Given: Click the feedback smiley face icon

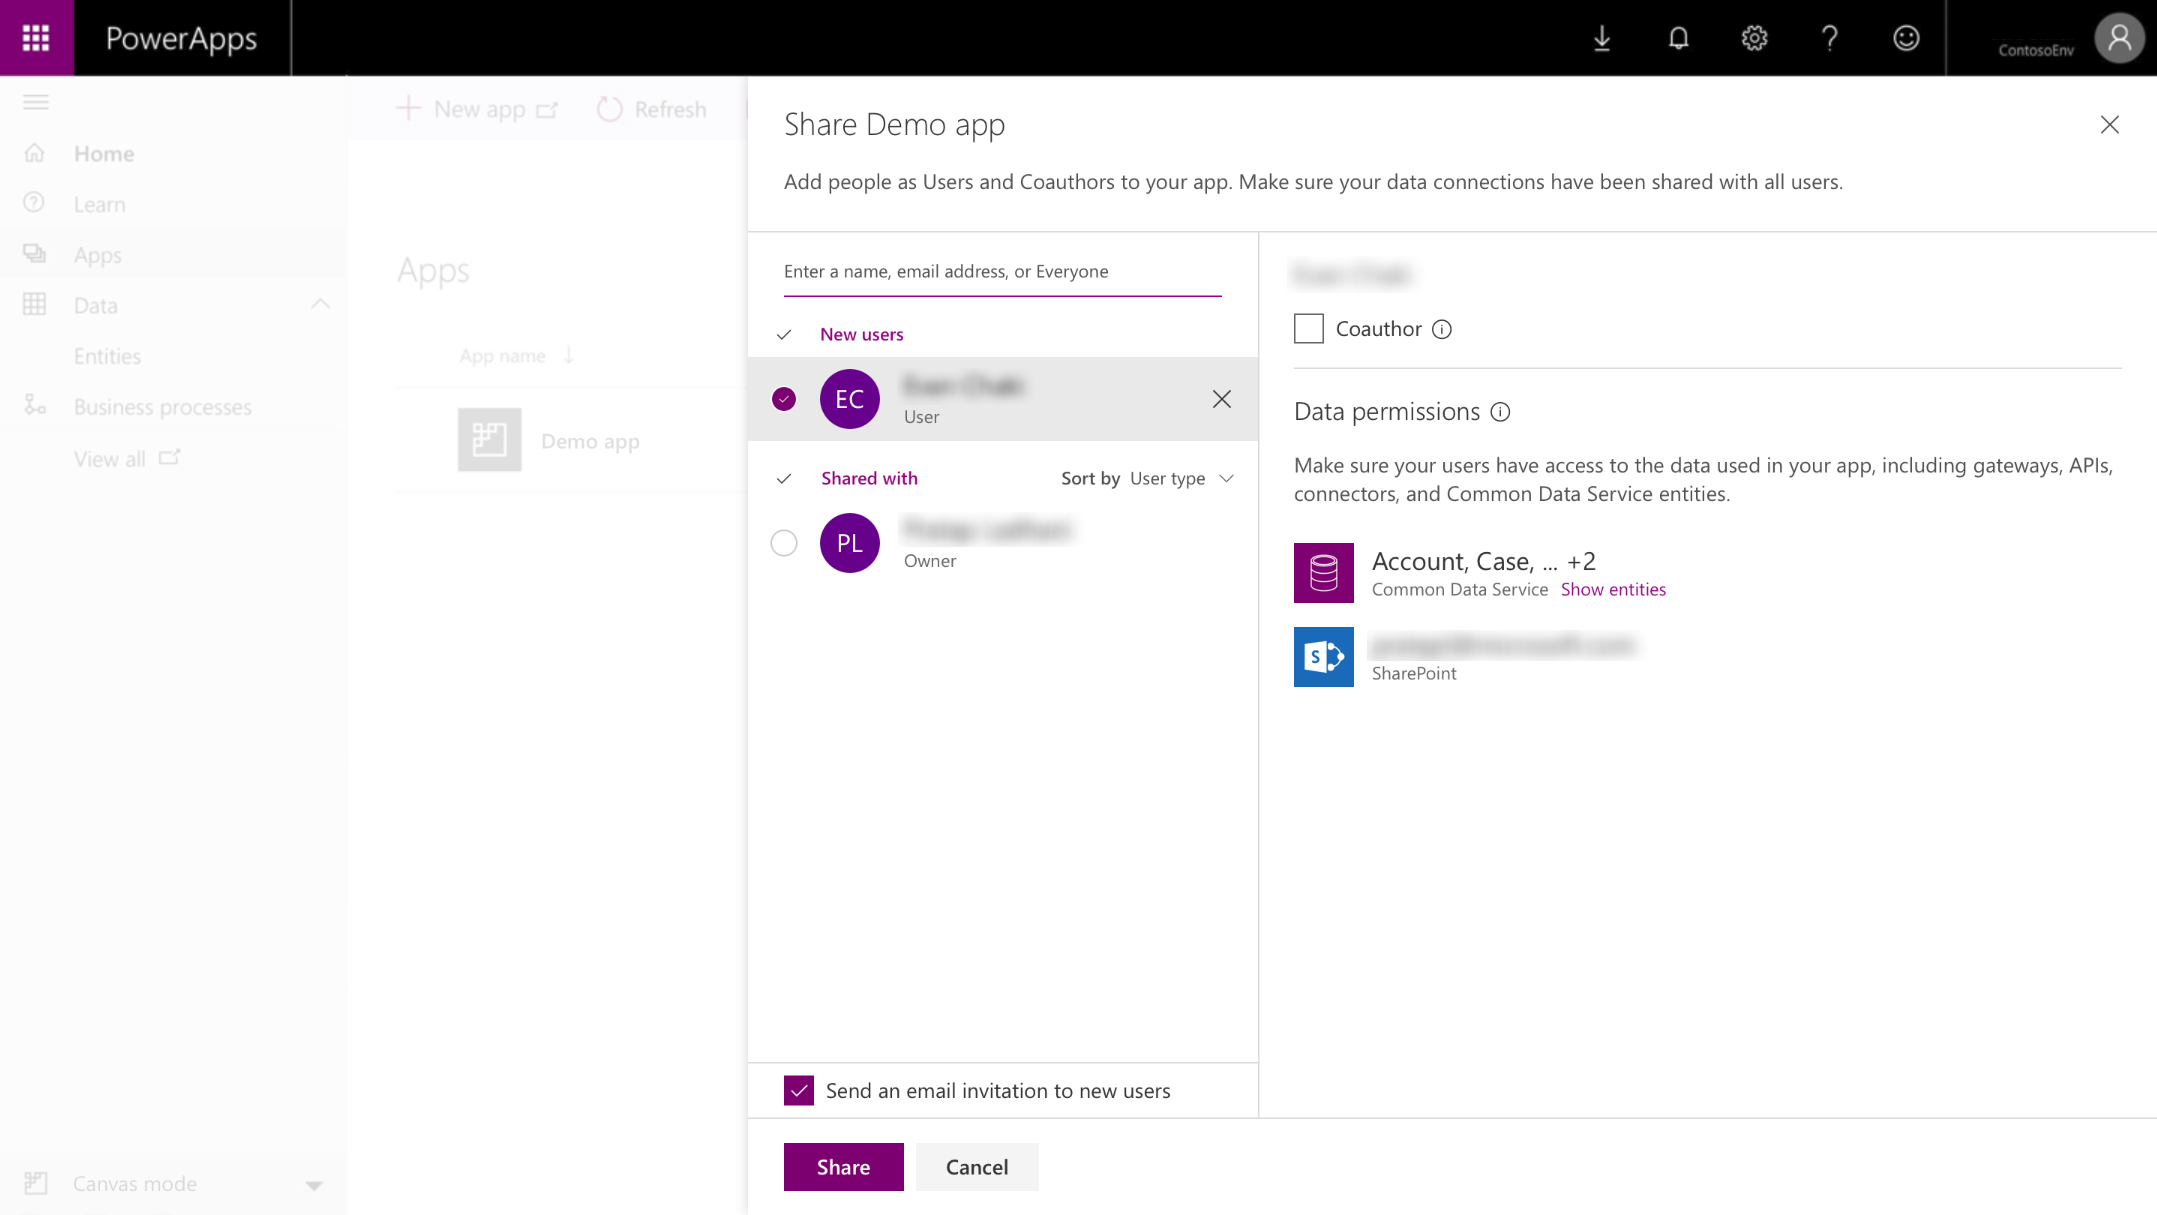Looking at the screenshot, I should click(x=1907, y=37).
